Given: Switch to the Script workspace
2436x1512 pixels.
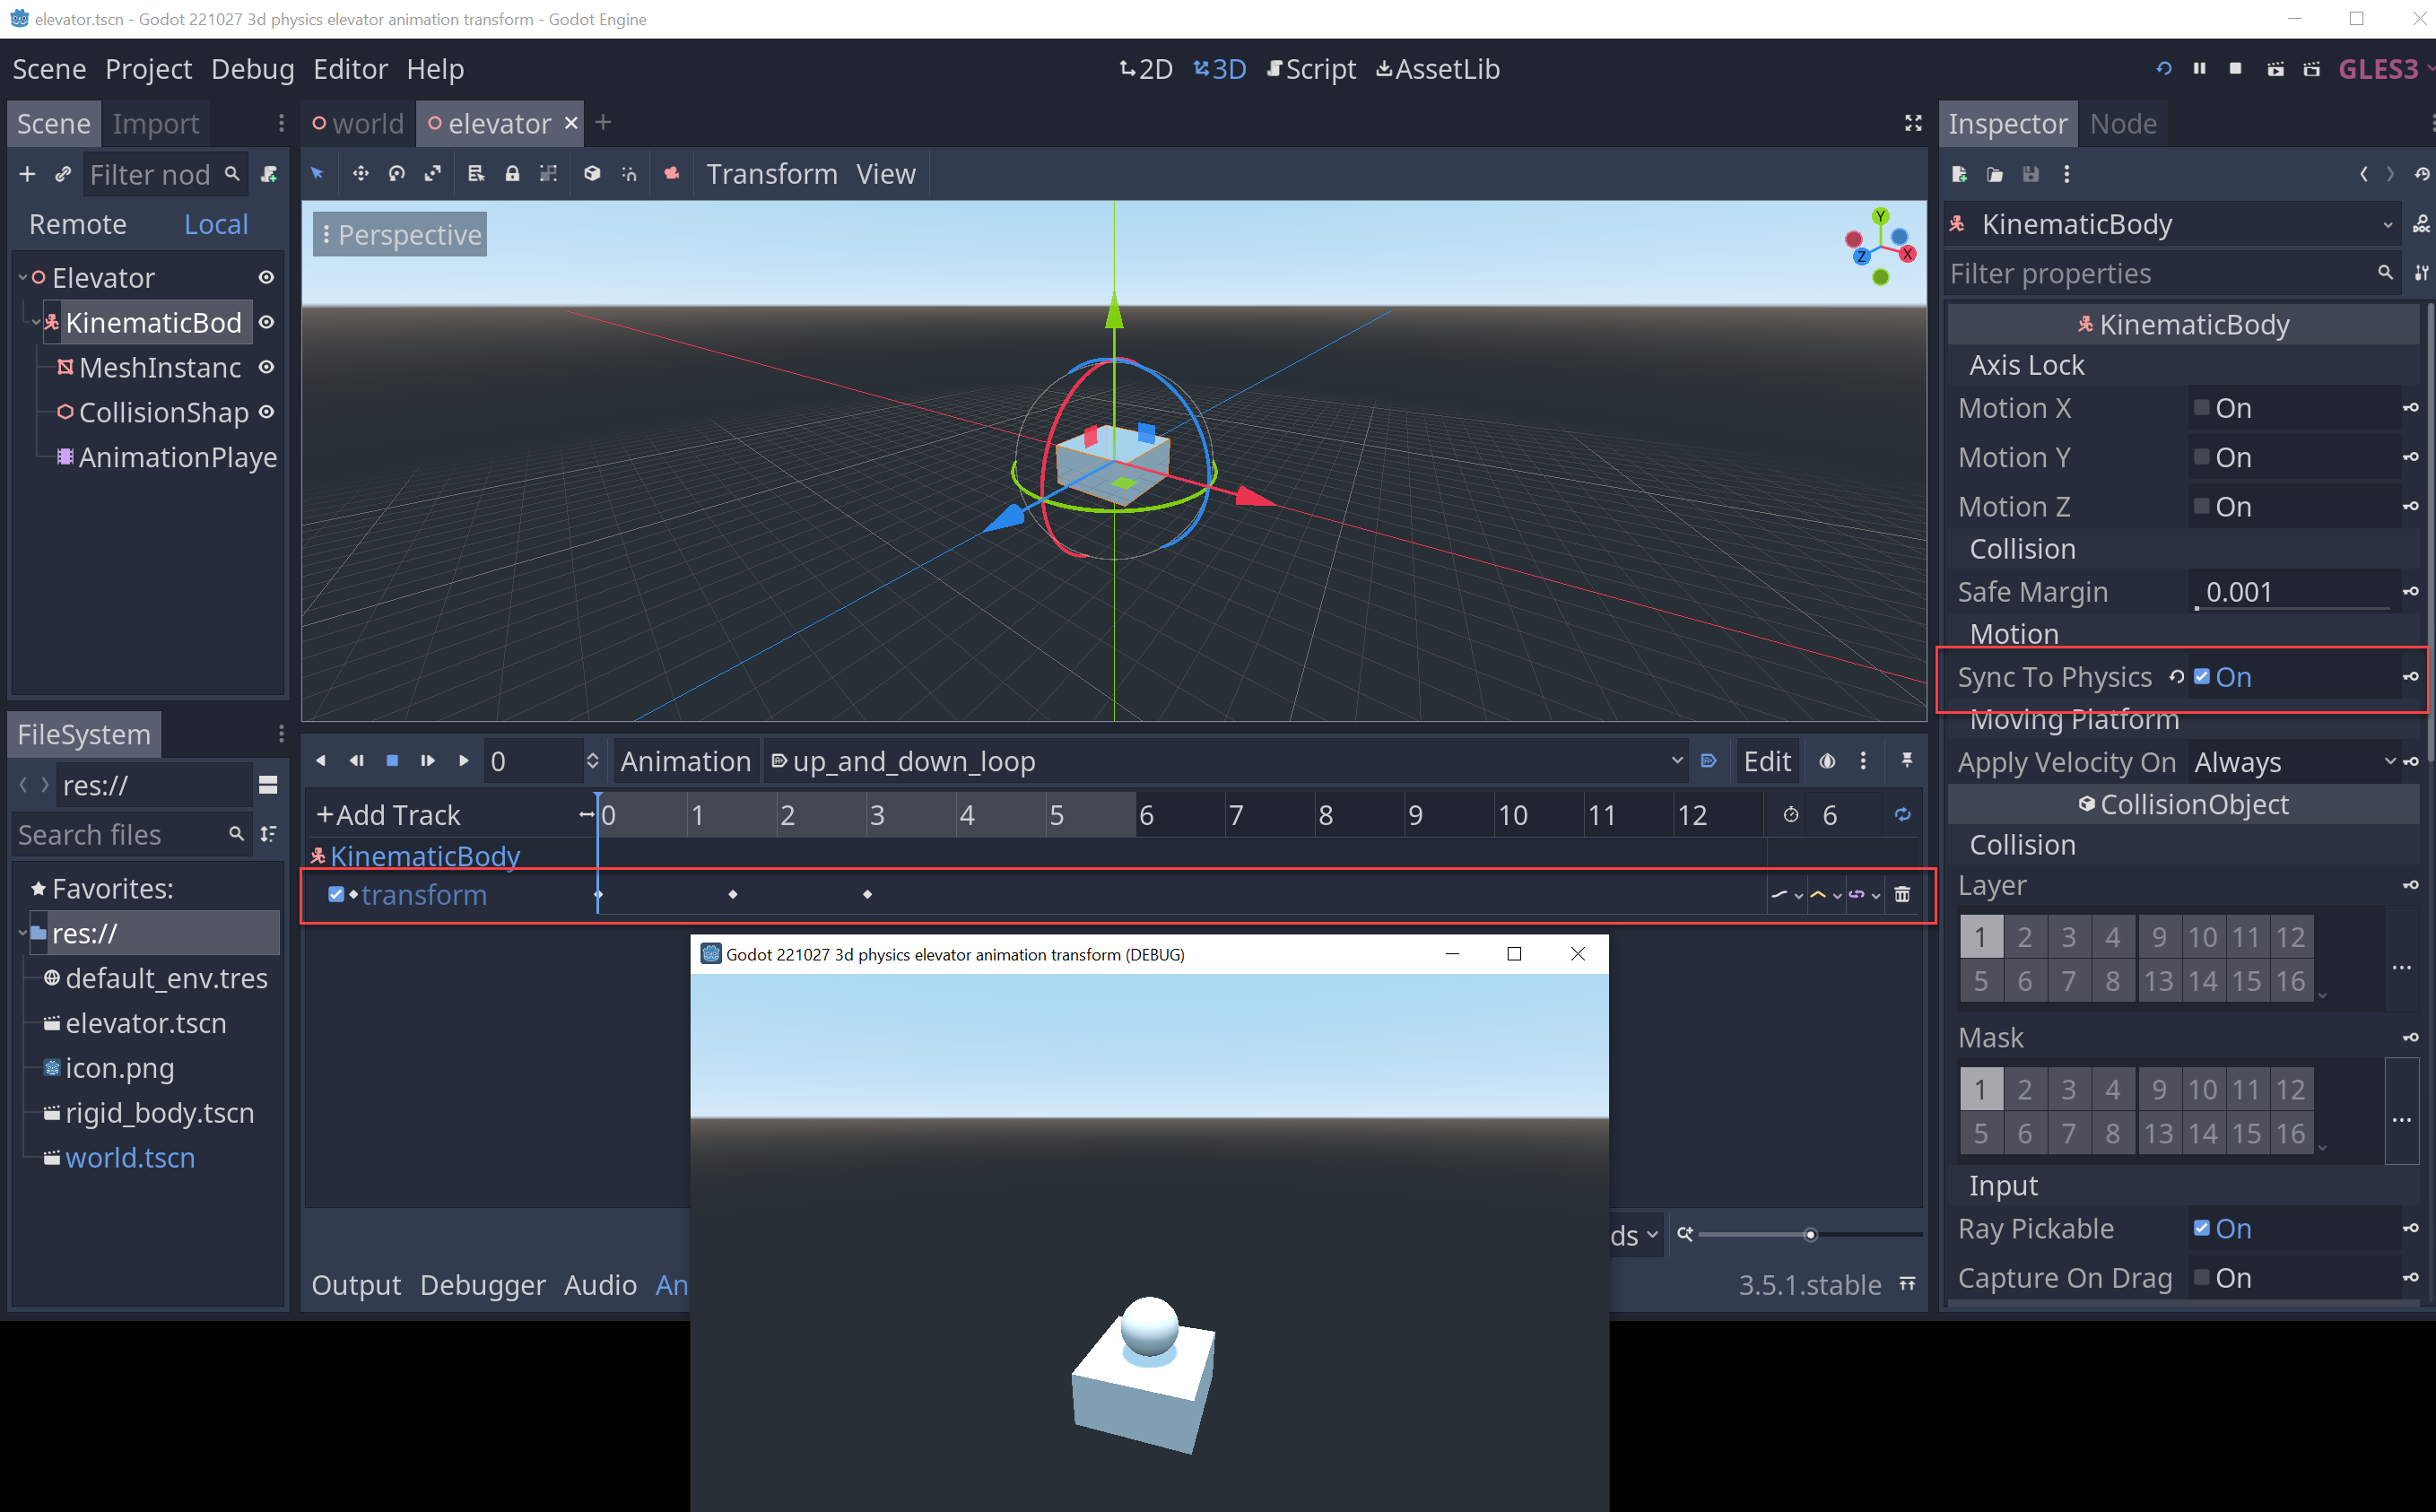Looking at the screenshot, I should [x=1311, y=69].
